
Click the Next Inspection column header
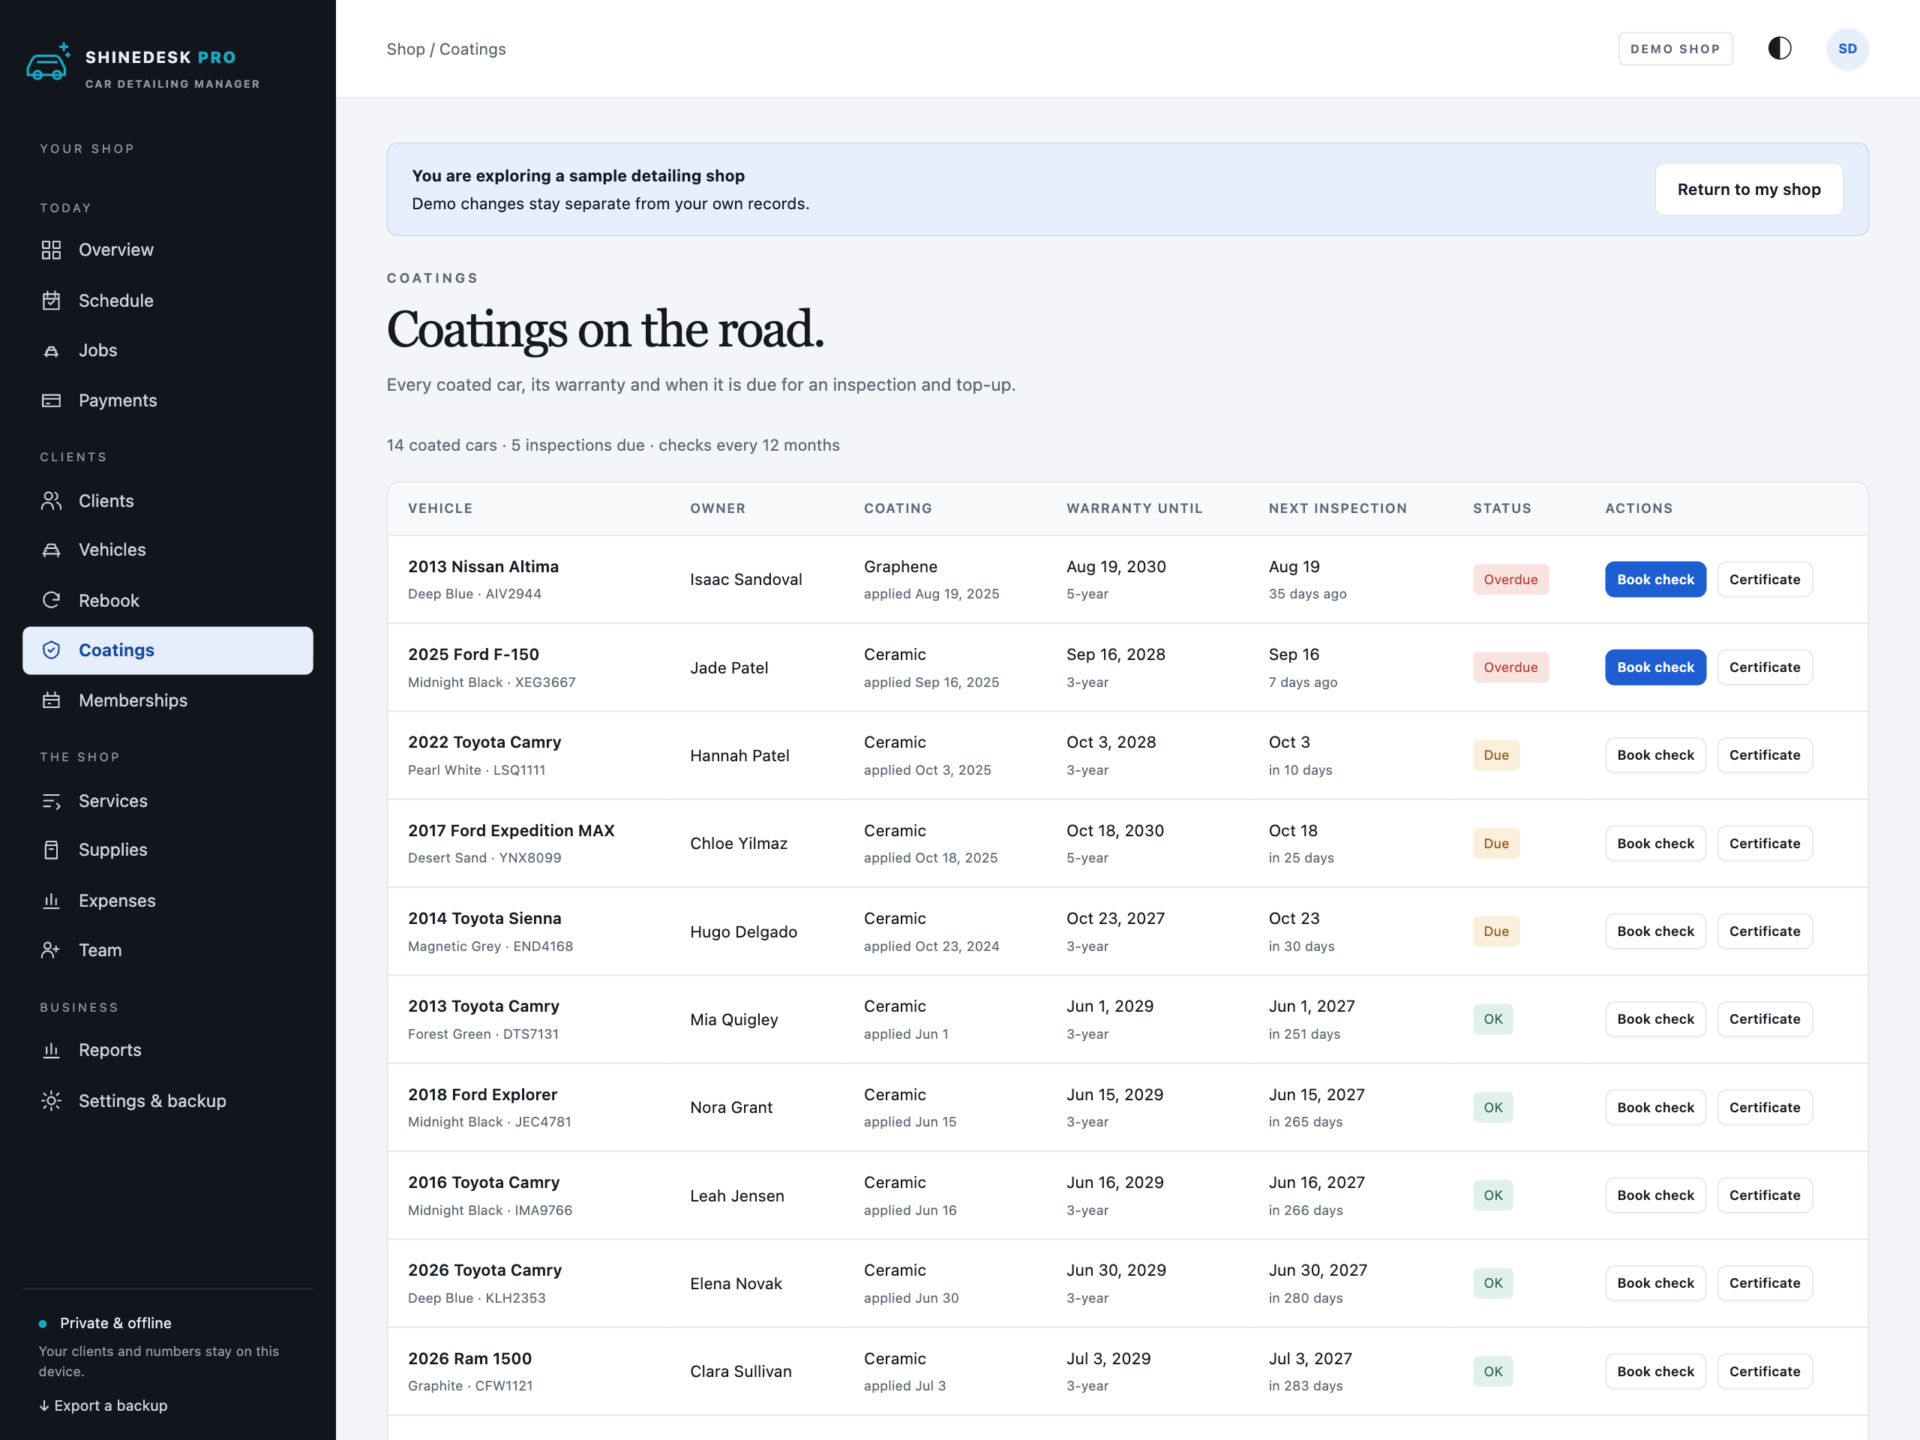point(1337,508)
